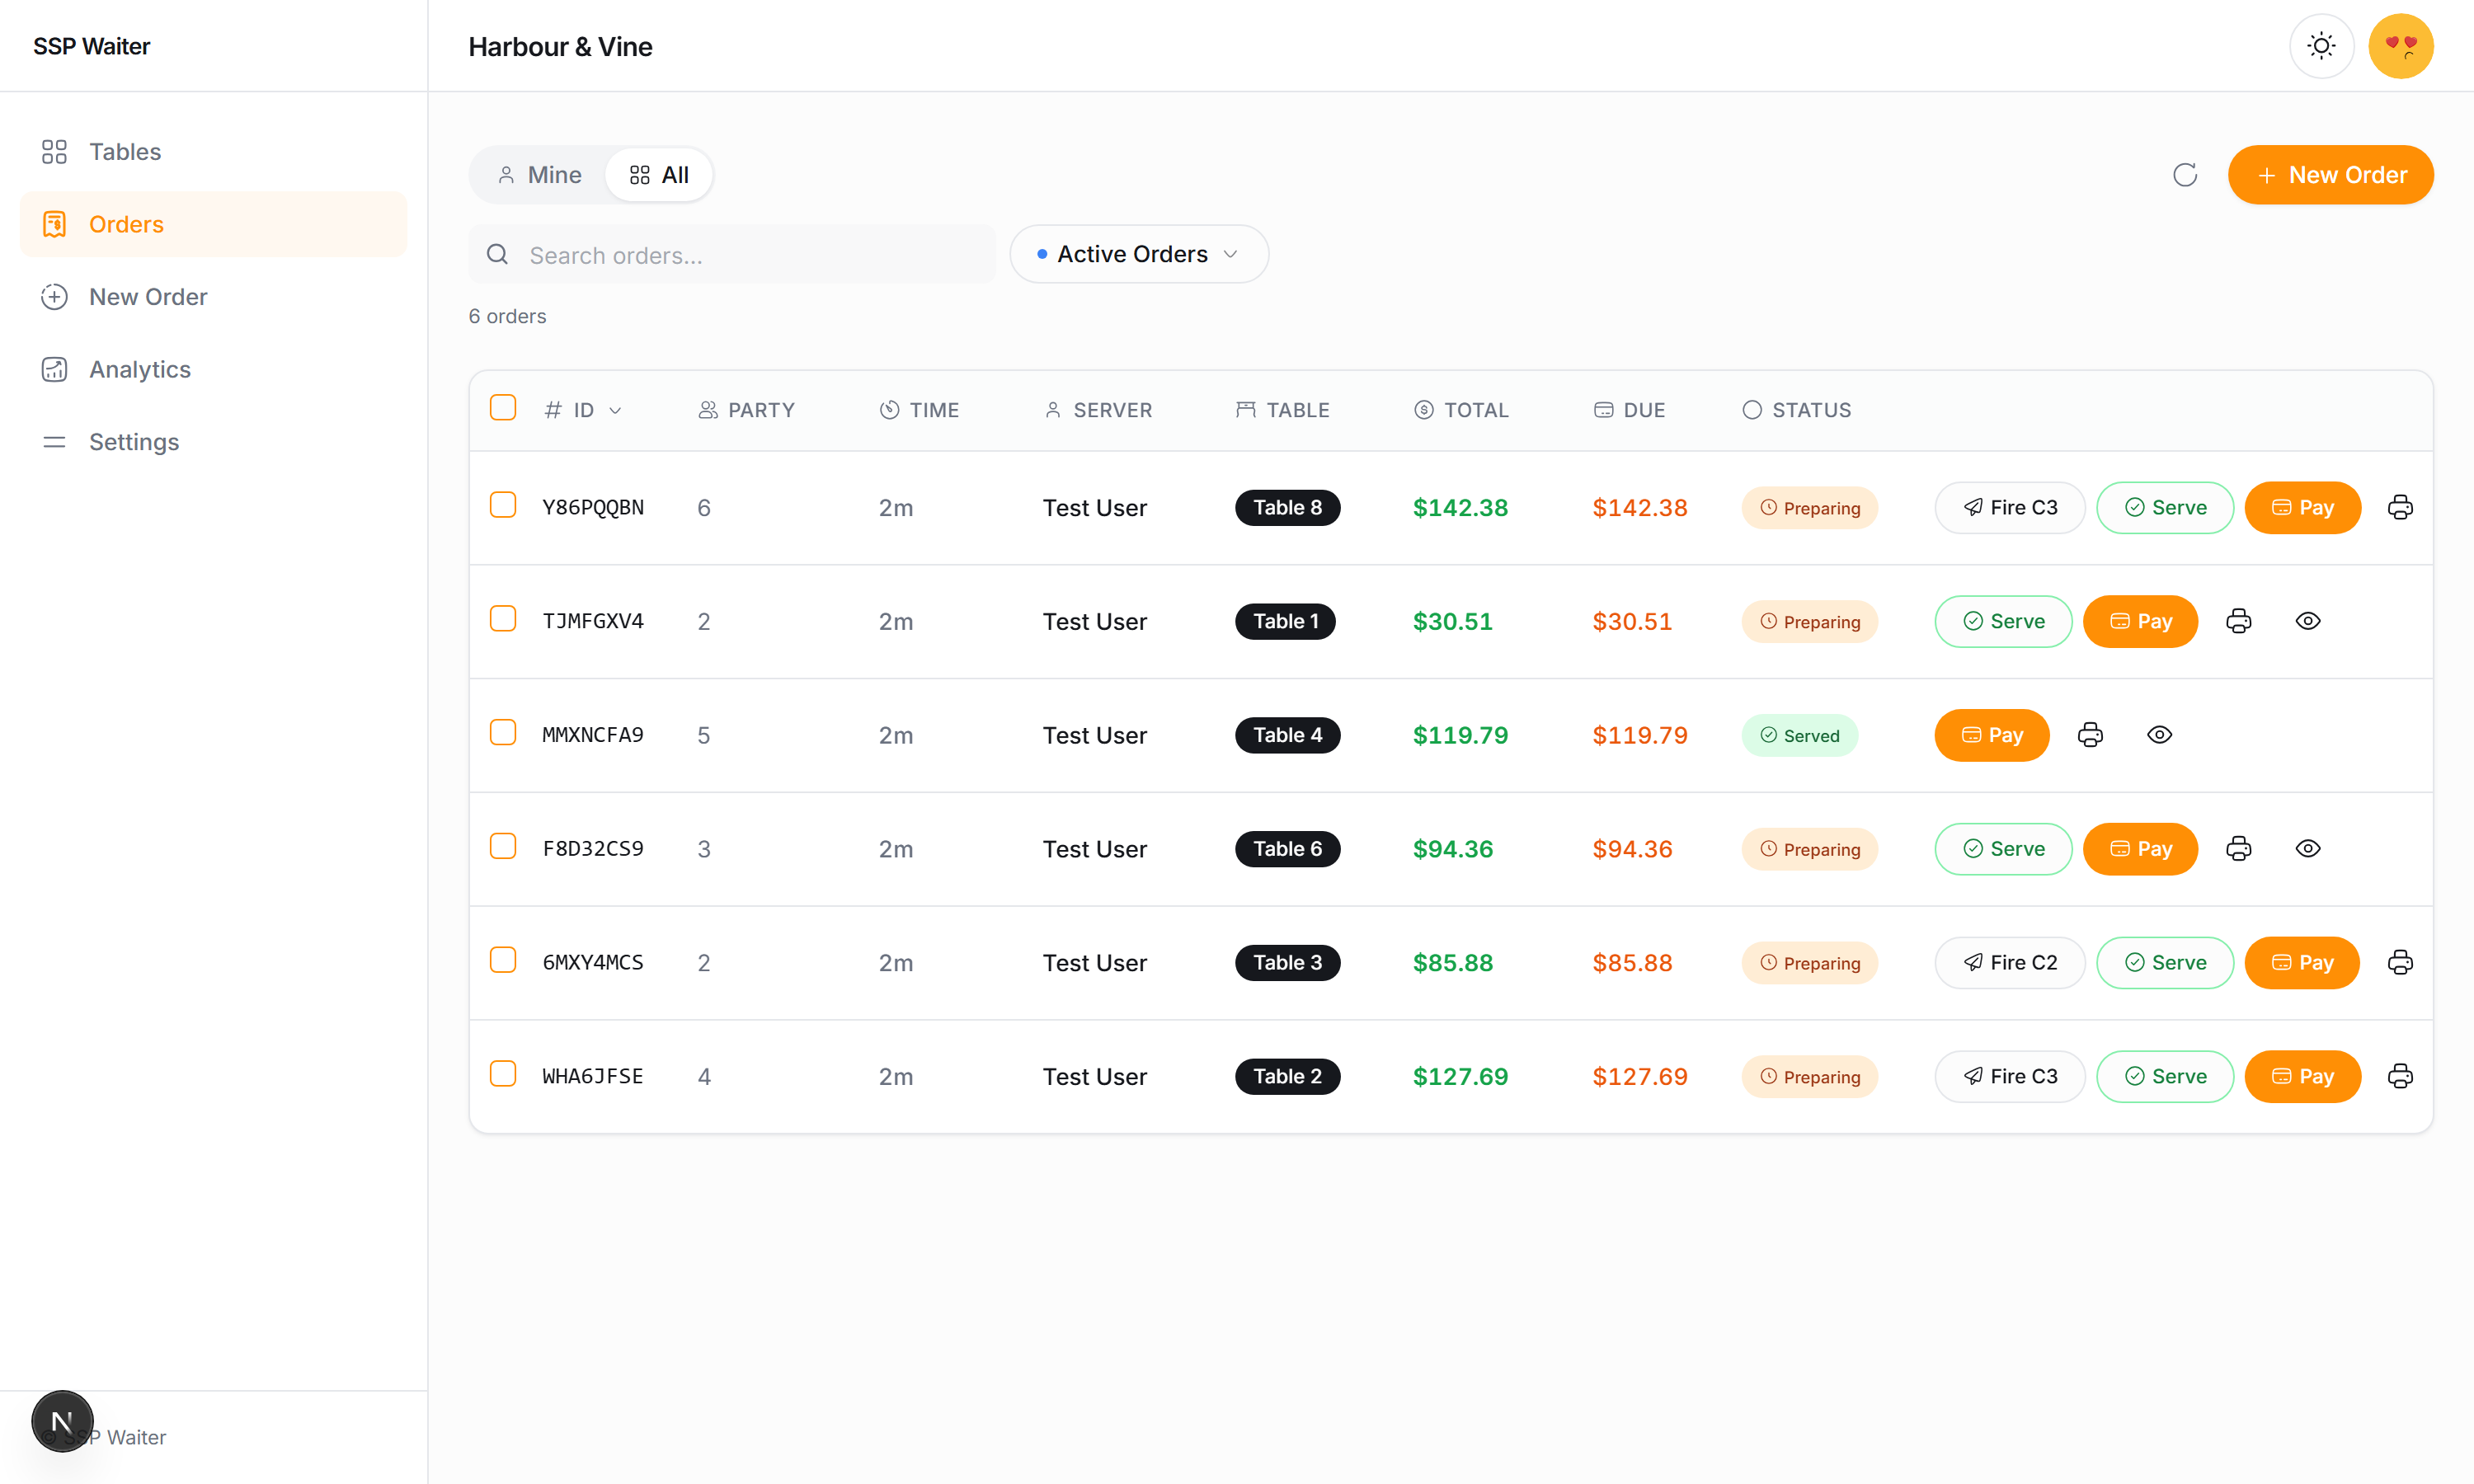2474x1484 pixels.
Task: Open Orders in the sidebar
Action: (x=213, y=224)
